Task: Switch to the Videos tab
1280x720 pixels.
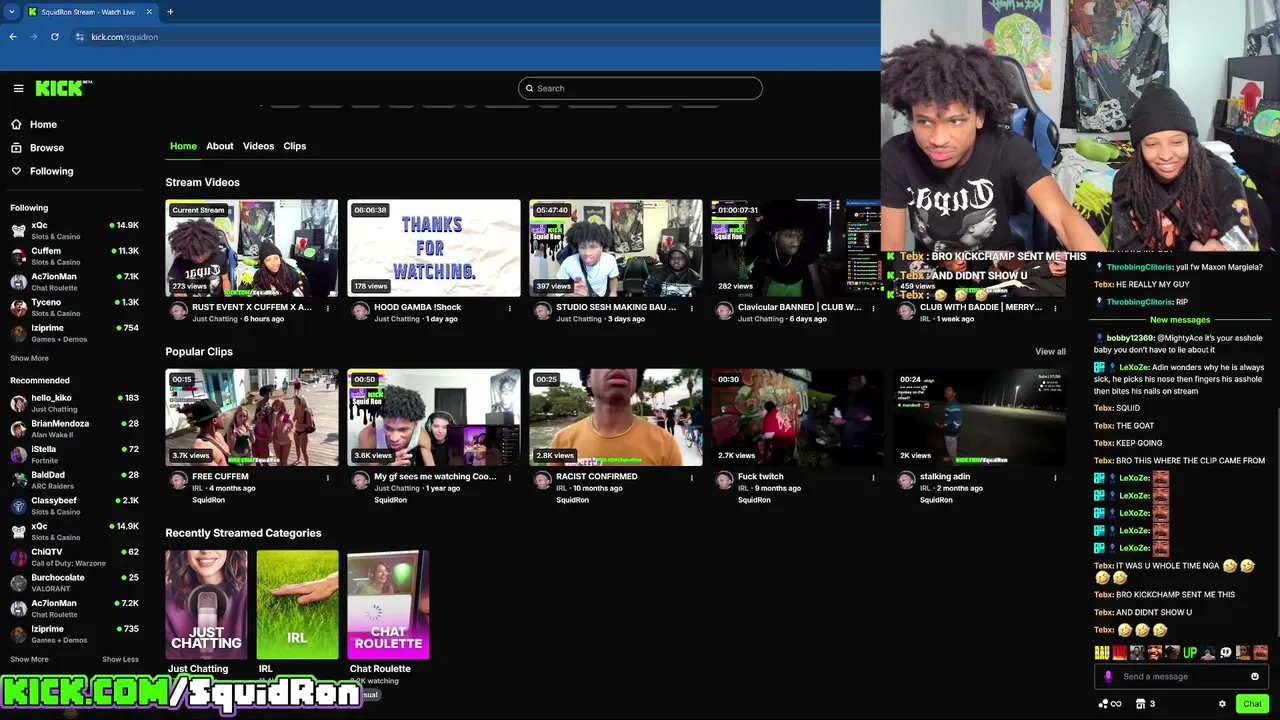Action: pyautogui.click(x=258, y=146)
